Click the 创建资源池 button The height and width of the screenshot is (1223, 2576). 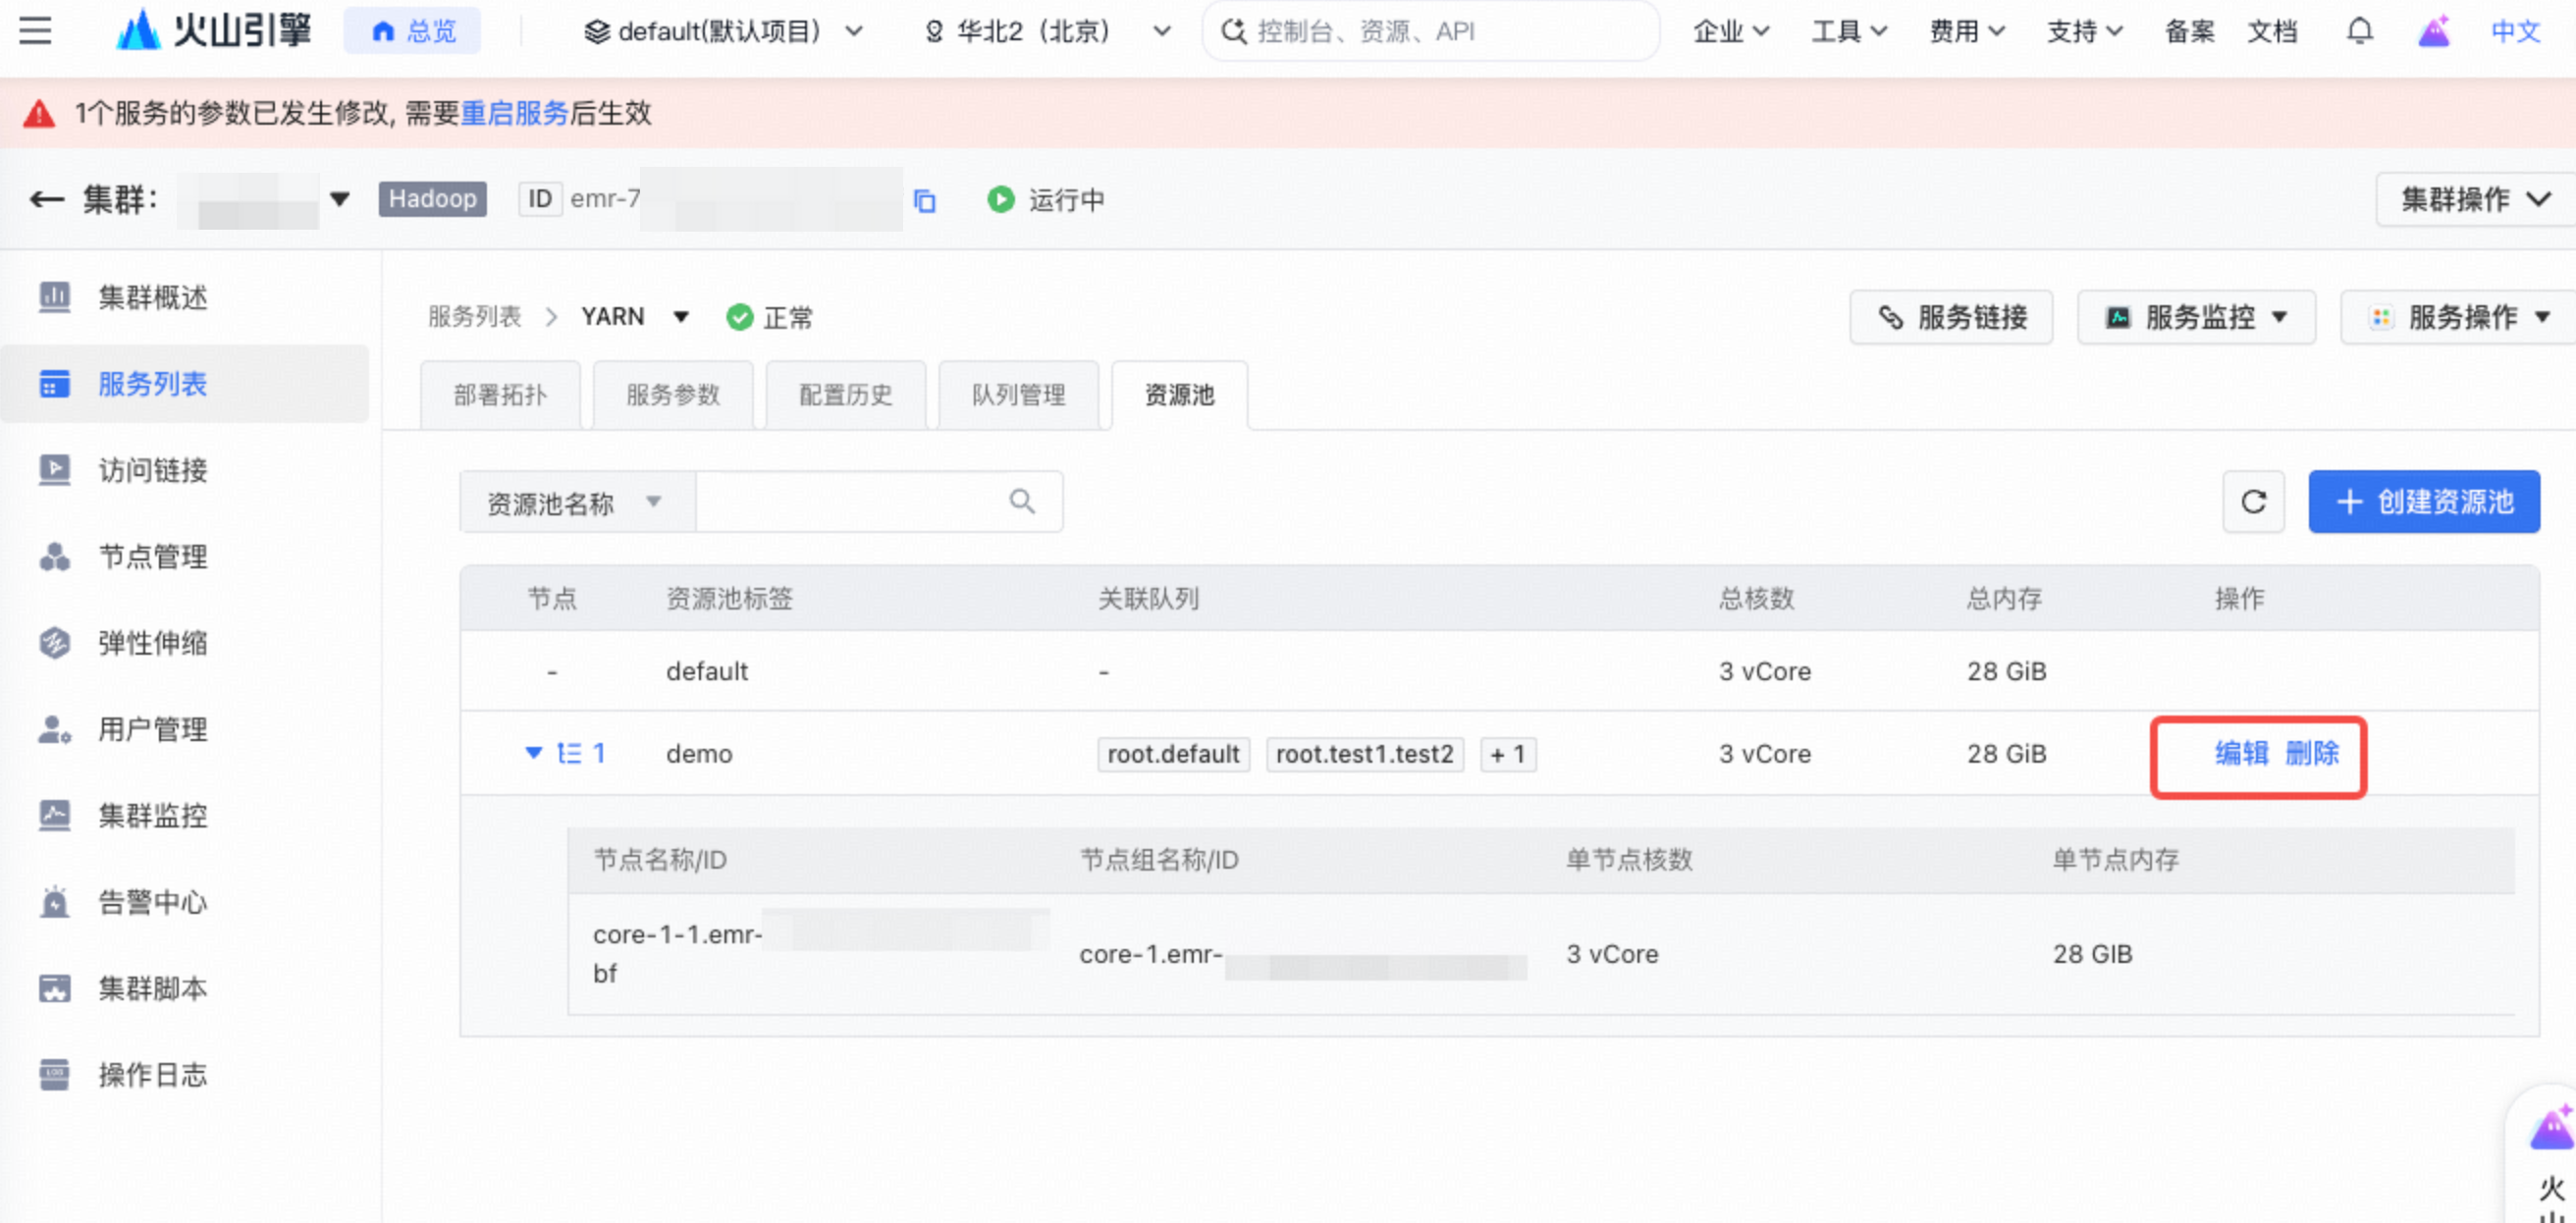click(2424, 501)
